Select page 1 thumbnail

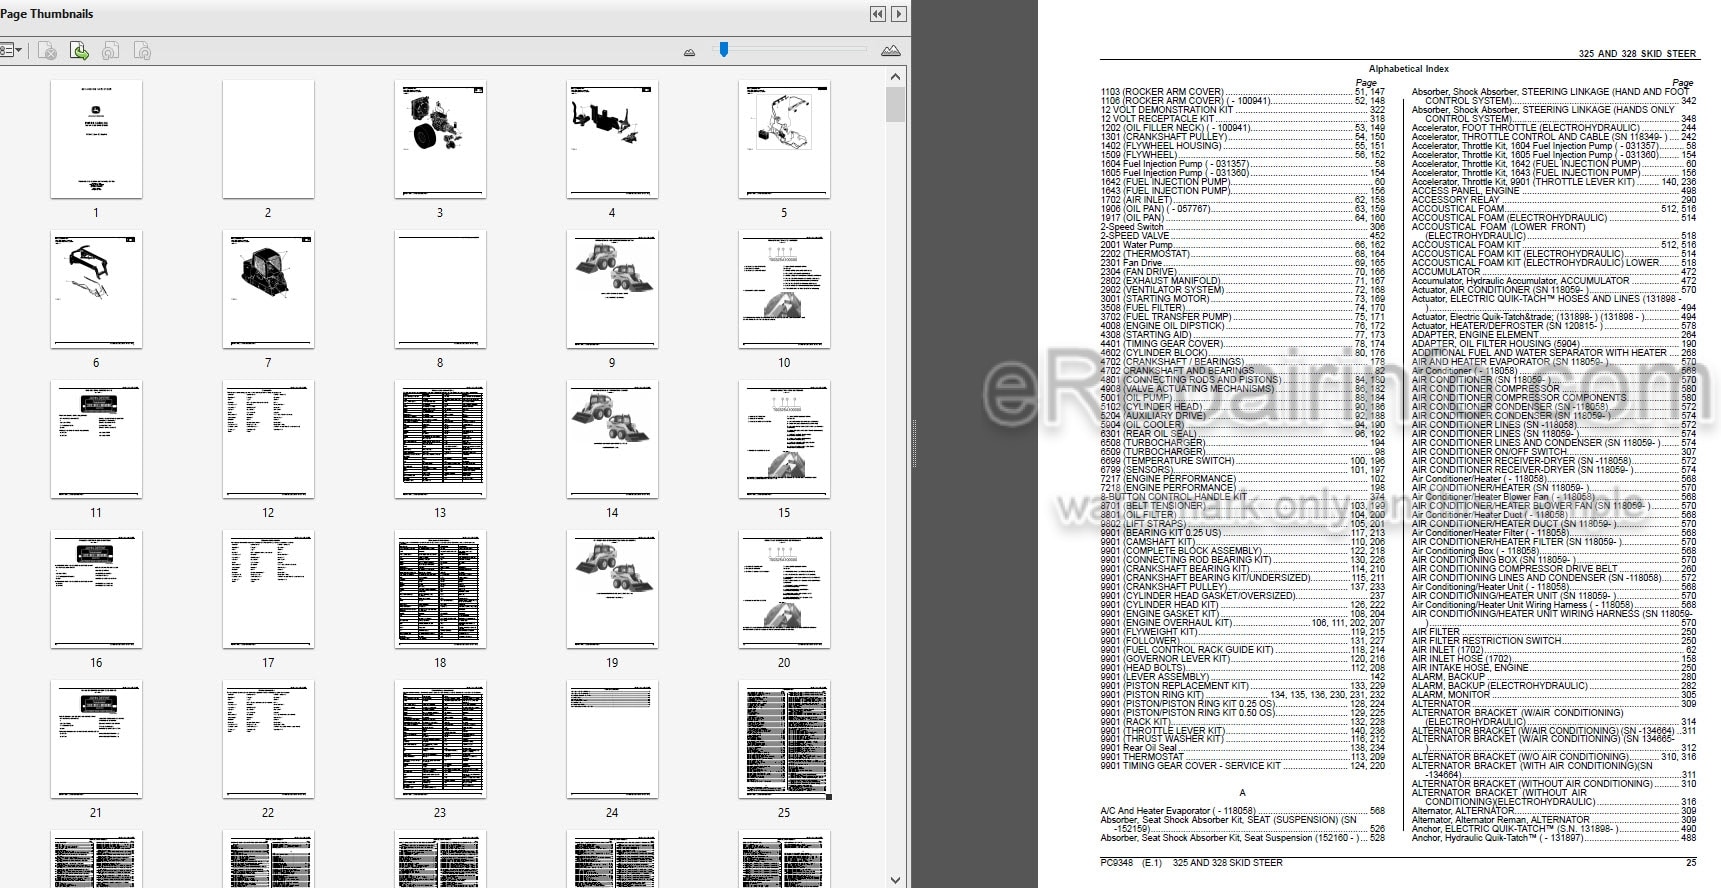[x=96, y=139]
